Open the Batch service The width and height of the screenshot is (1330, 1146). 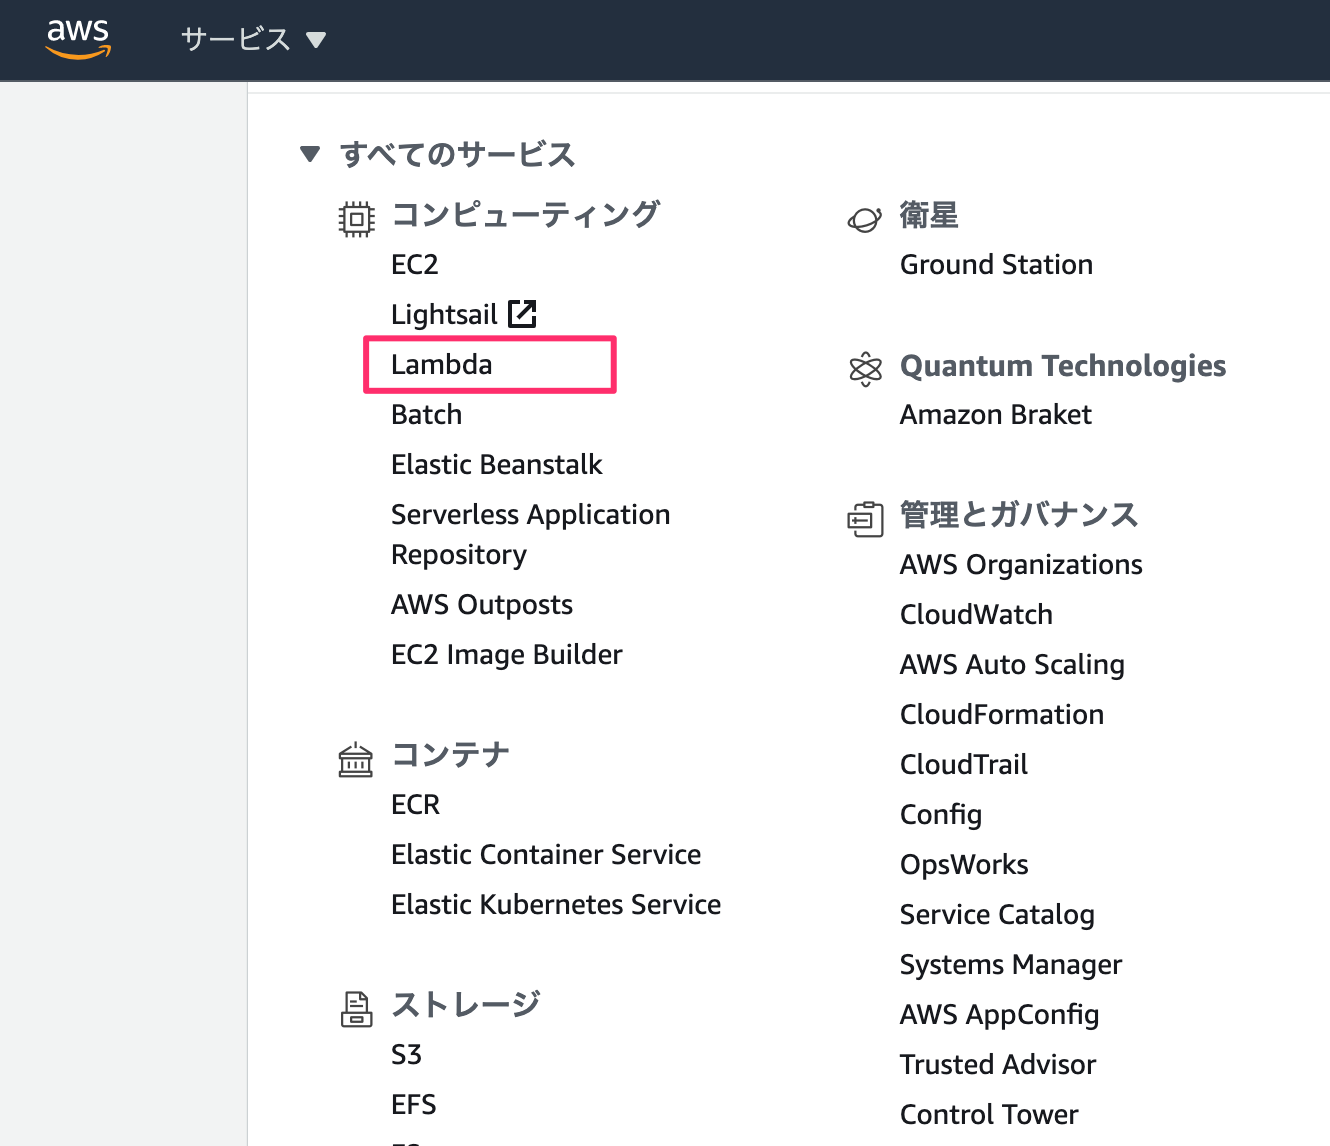pyautogui.click(x=427, y=415)
